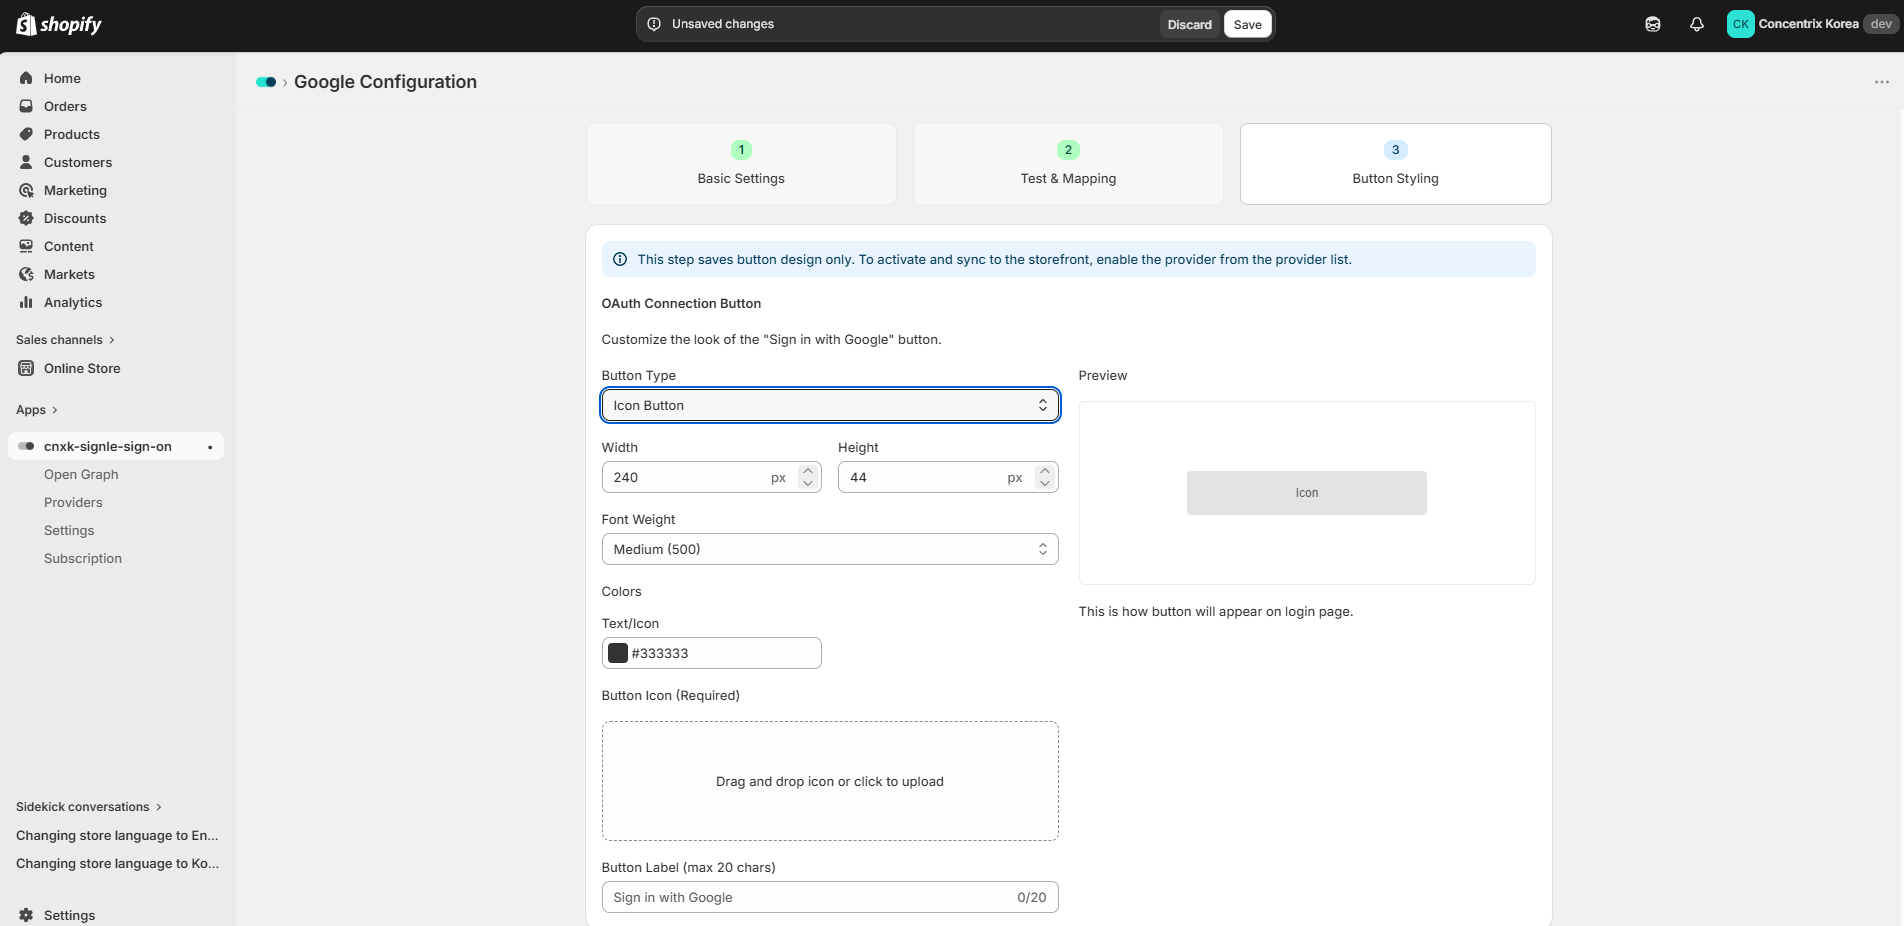This screenshot has height=926, width=1904.
Task: Discard the unsaved changes
Action: (1190, 24)
